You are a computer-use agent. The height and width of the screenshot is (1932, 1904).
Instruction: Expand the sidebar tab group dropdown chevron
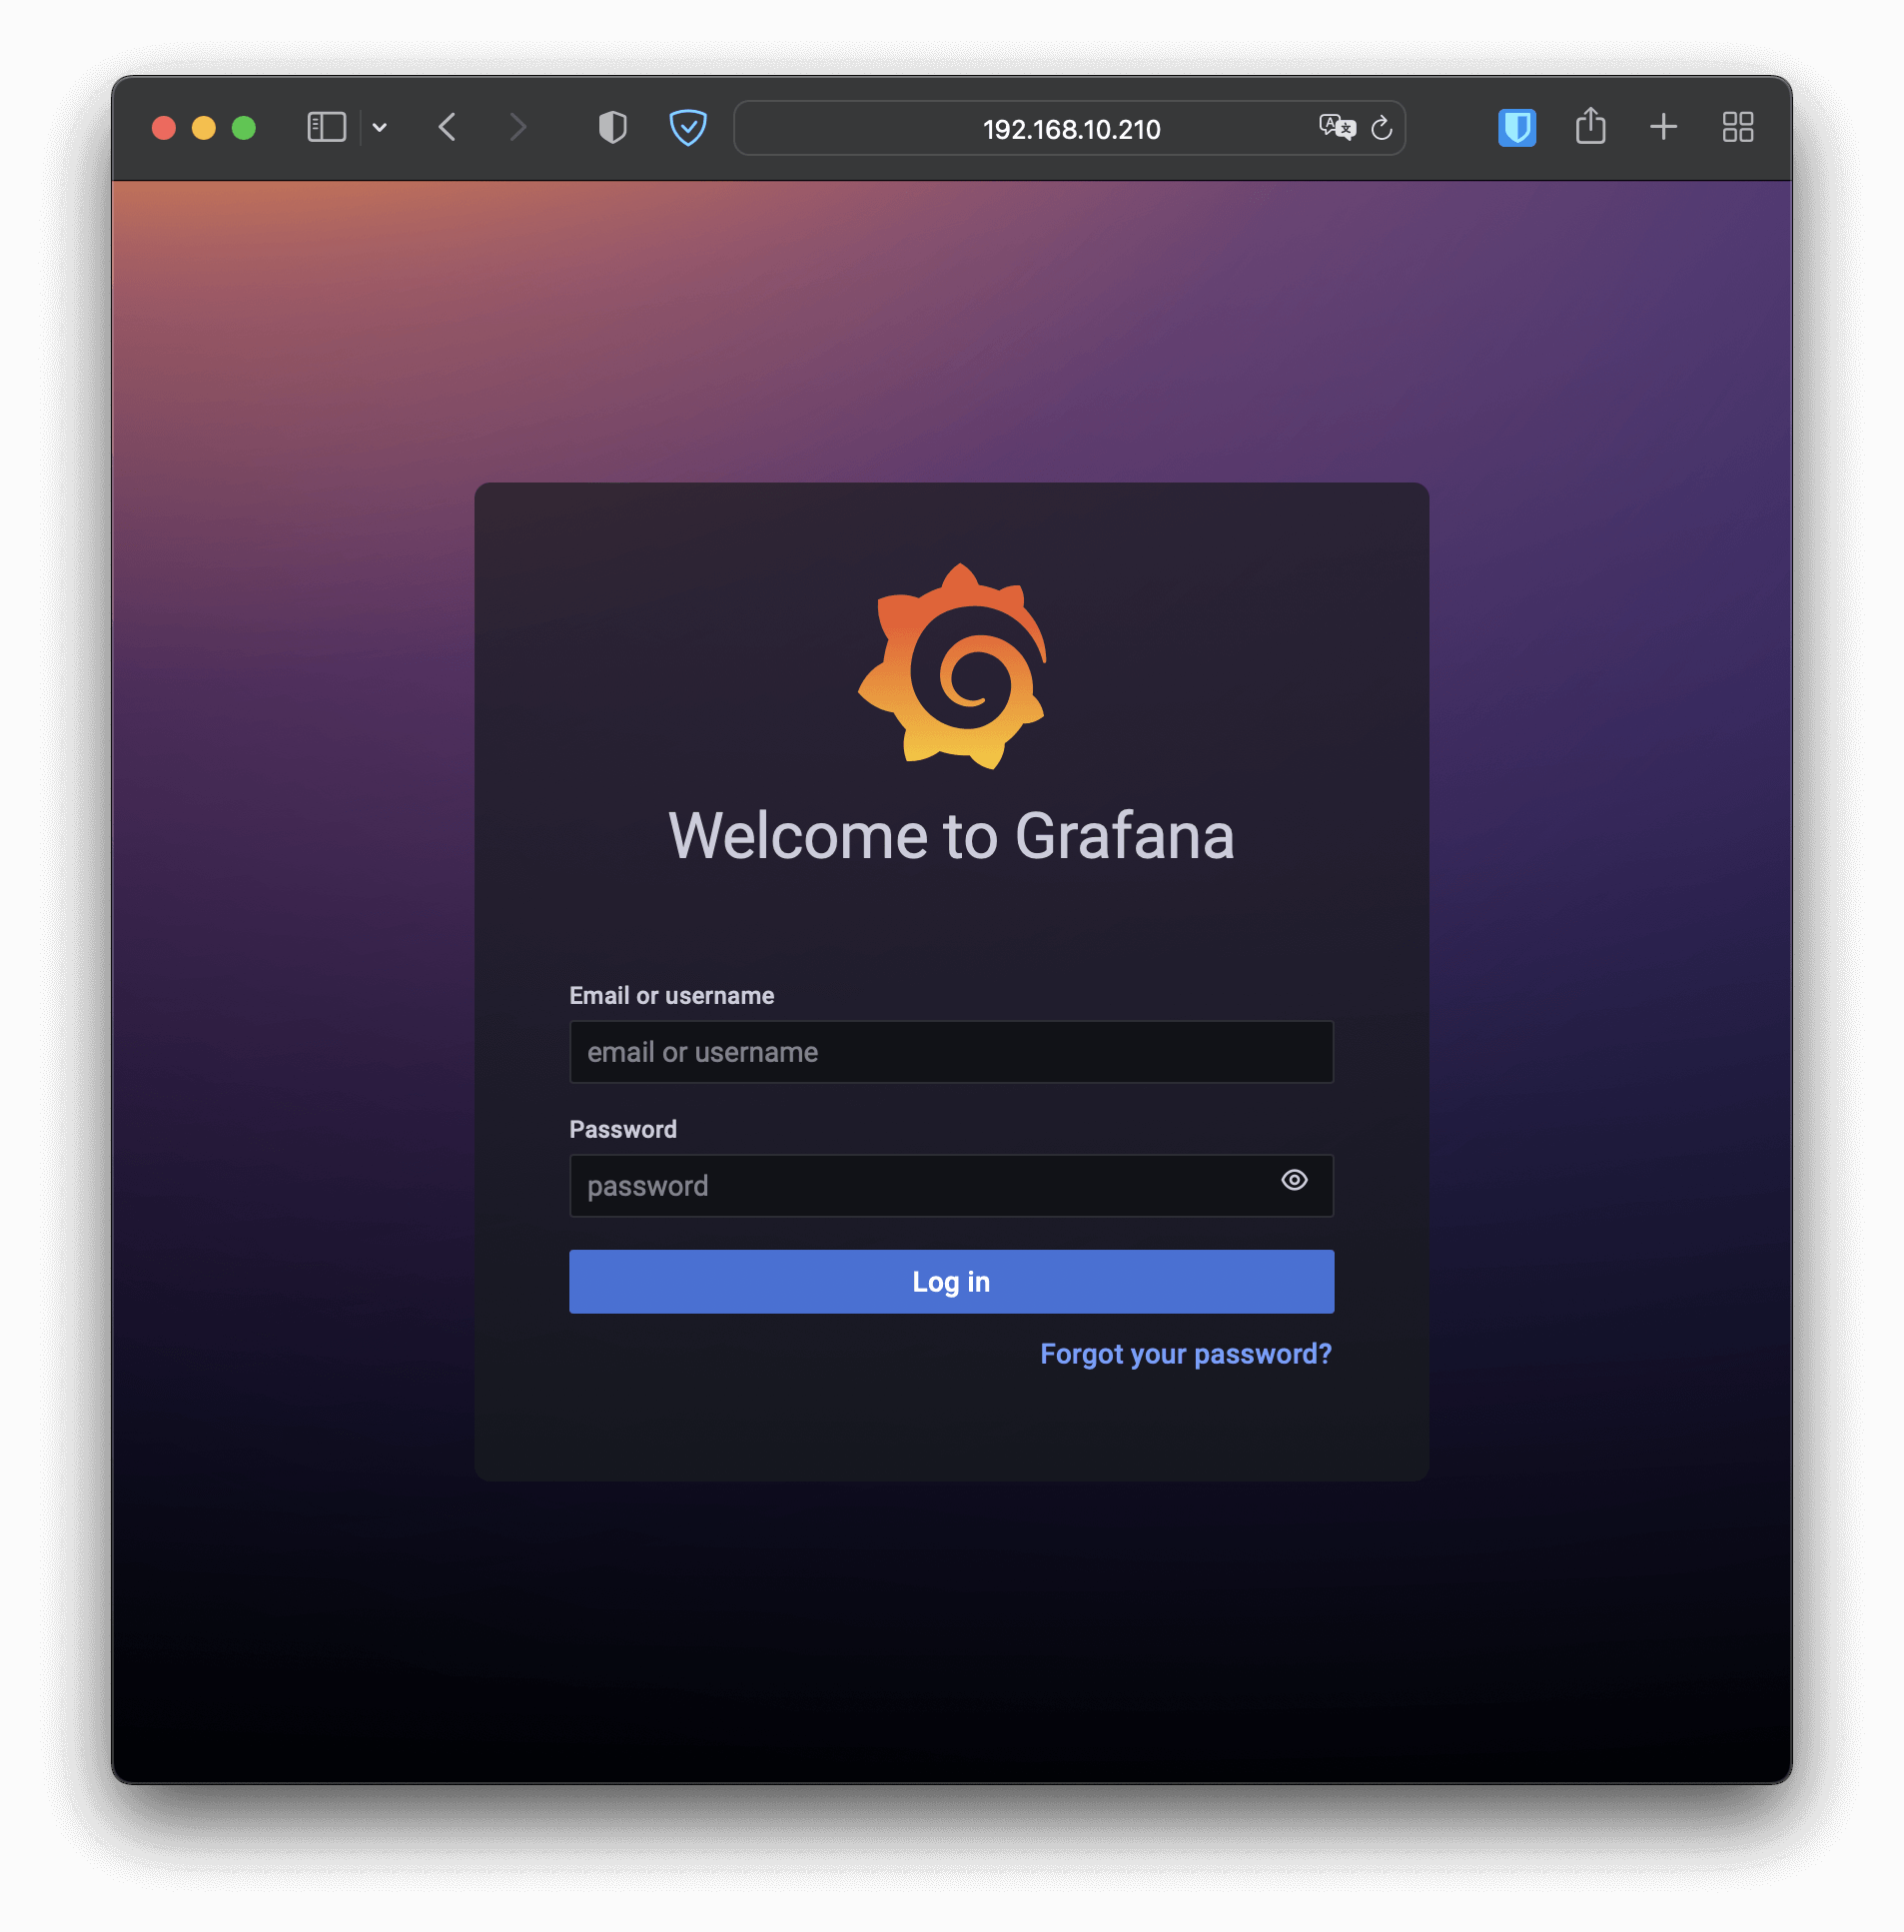click(380, 127)
